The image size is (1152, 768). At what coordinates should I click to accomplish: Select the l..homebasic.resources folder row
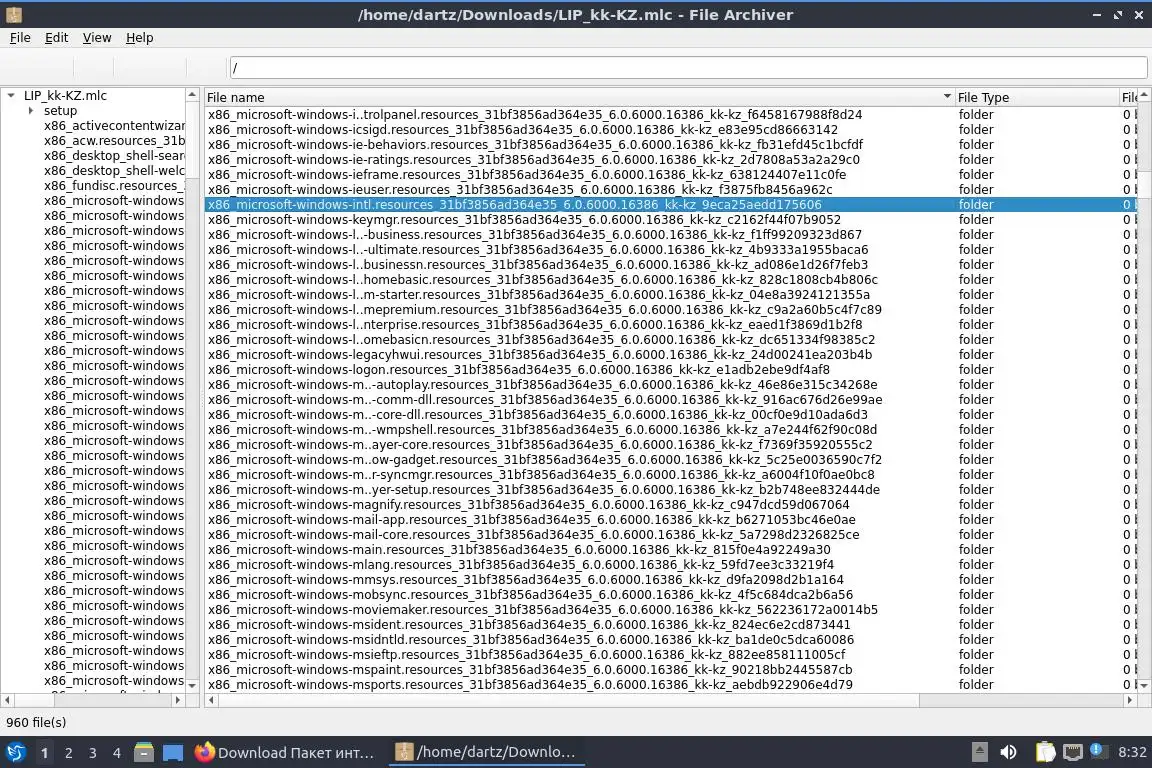[671, 279]
